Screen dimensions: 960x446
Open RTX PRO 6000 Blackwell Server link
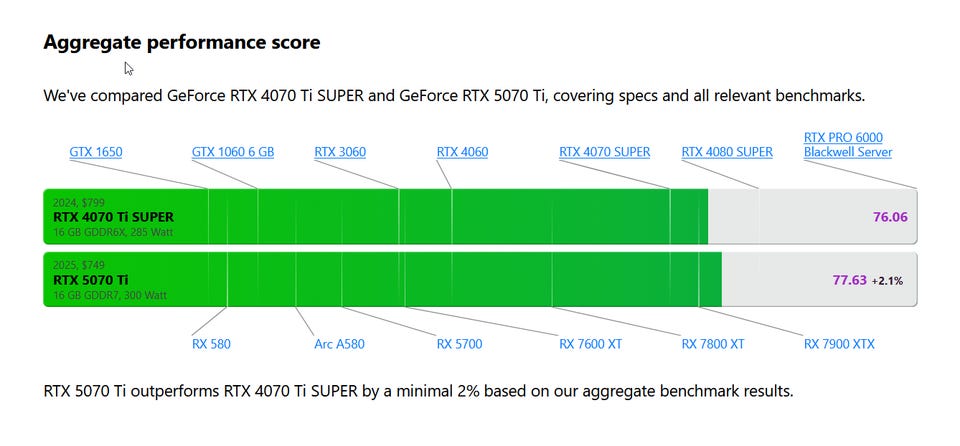point(847,145)
